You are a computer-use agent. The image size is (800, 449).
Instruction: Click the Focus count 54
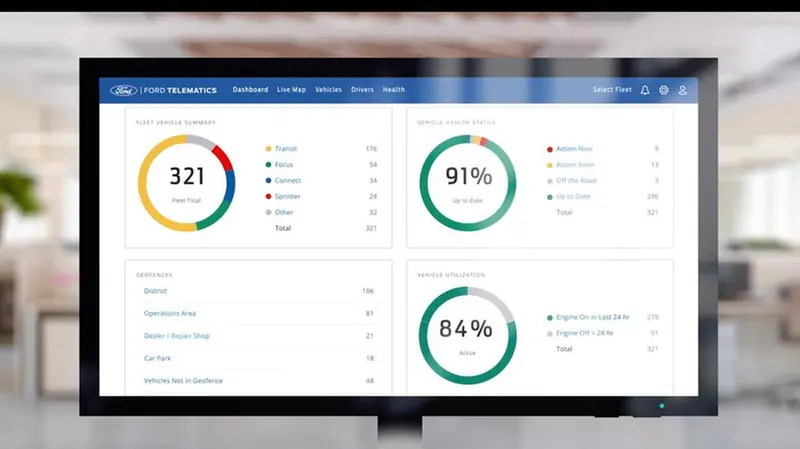click(373, 164)
